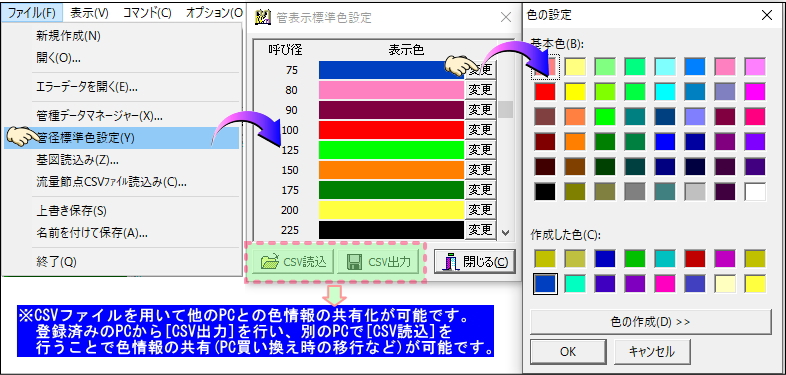Click the pink color bar for diameter 80

coord(391,90)
